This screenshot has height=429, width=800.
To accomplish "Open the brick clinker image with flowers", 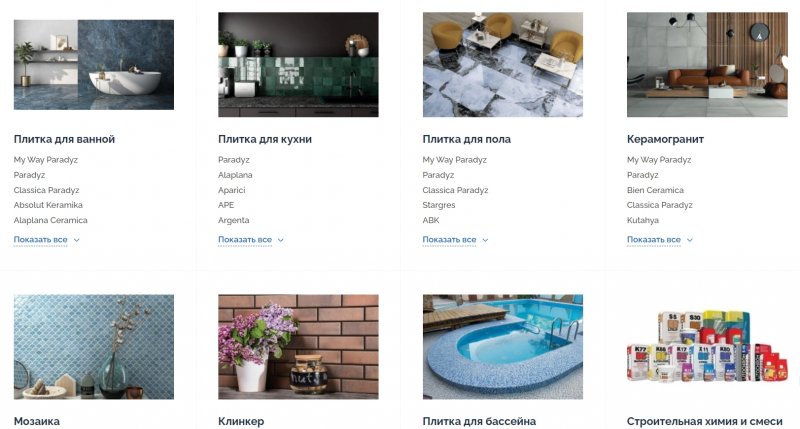I will coord(298,347).
